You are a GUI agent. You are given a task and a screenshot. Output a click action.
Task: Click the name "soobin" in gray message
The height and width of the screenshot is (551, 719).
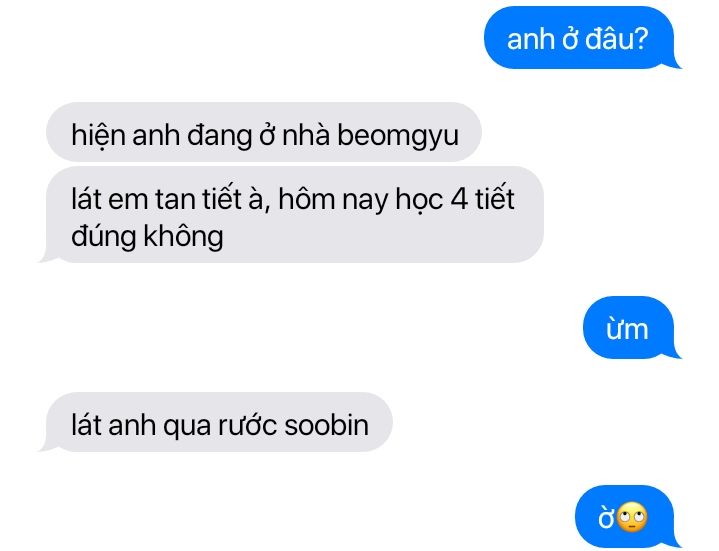pyautogui.click(x=326, y=425)
